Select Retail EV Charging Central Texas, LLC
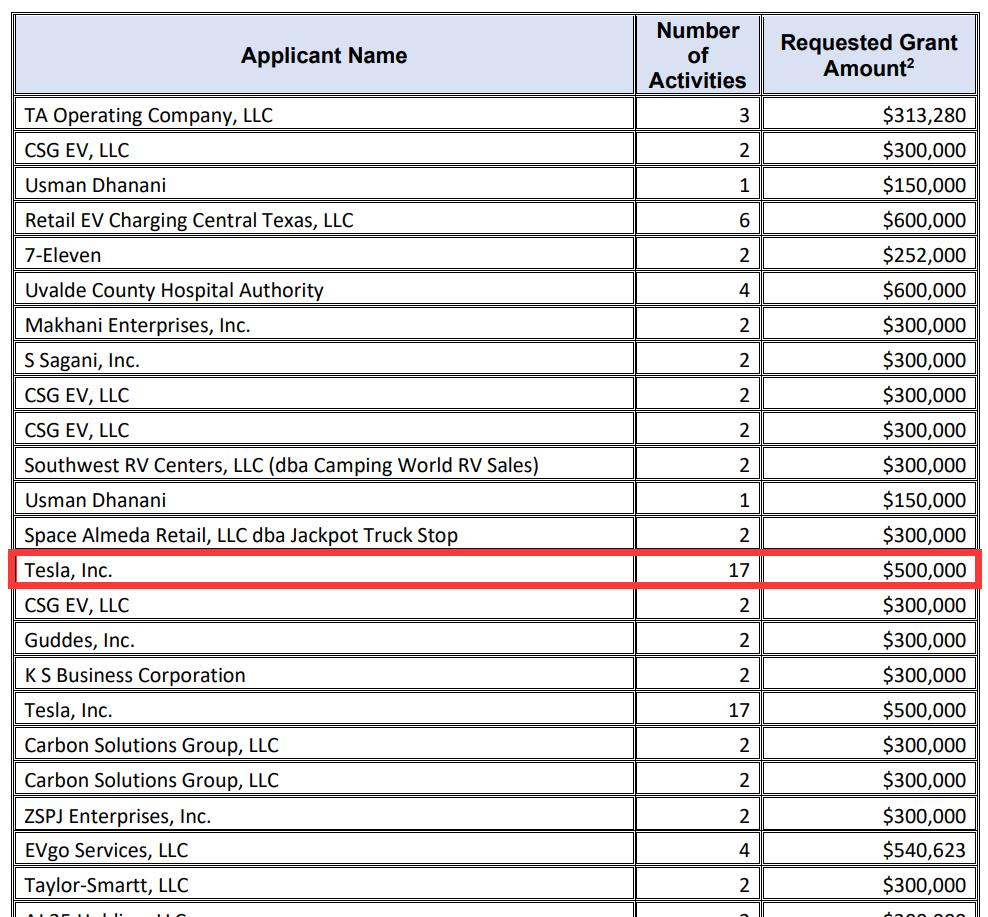This screenshot has width=988, height=917. point(324,220)
